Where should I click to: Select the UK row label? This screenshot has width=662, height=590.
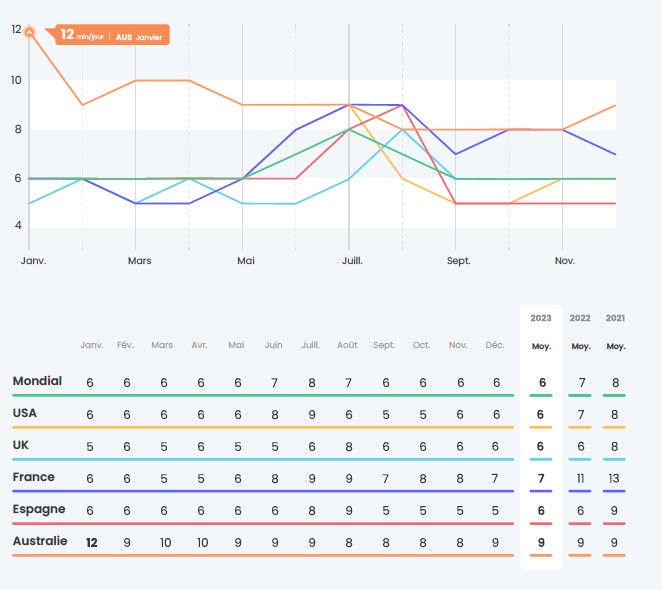21,445
